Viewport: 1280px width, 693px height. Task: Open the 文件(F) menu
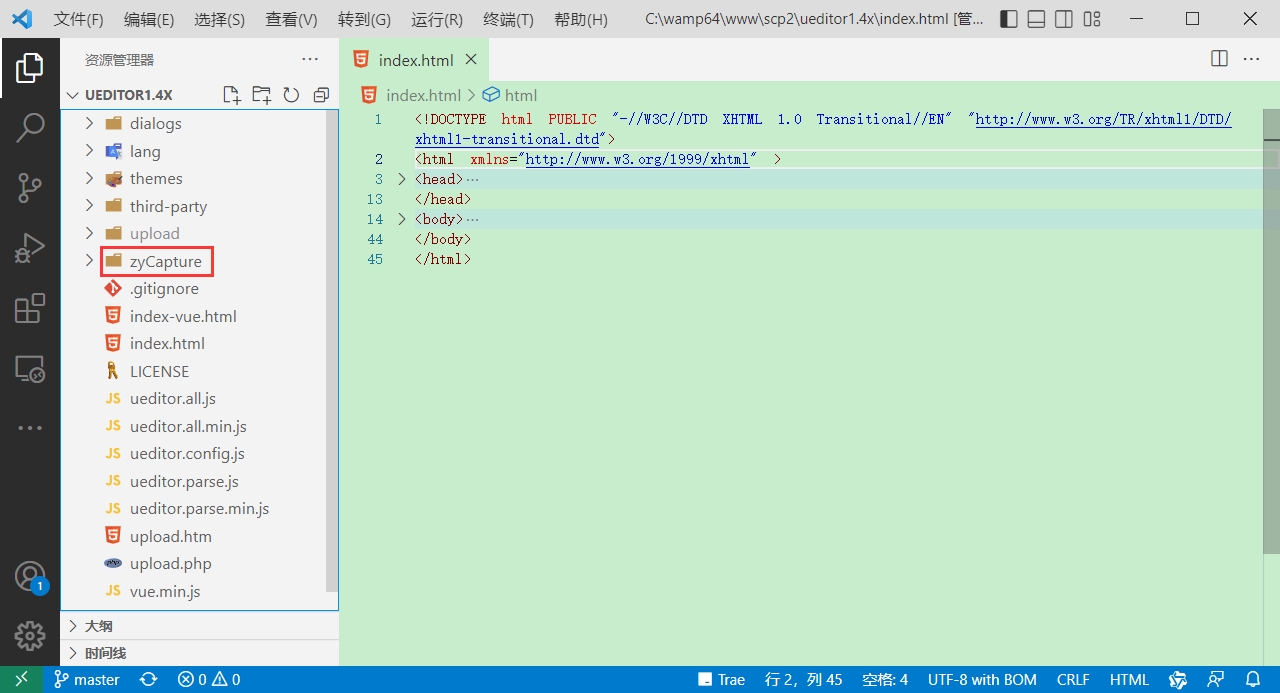[x=78, y=19]
